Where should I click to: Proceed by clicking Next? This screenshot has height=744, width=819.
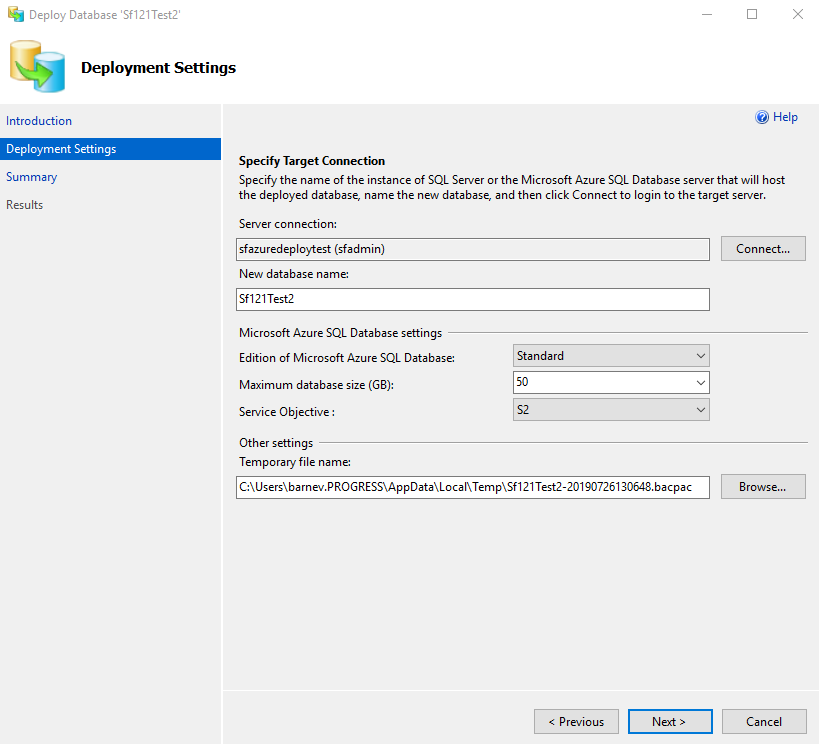tap(669, 722)
